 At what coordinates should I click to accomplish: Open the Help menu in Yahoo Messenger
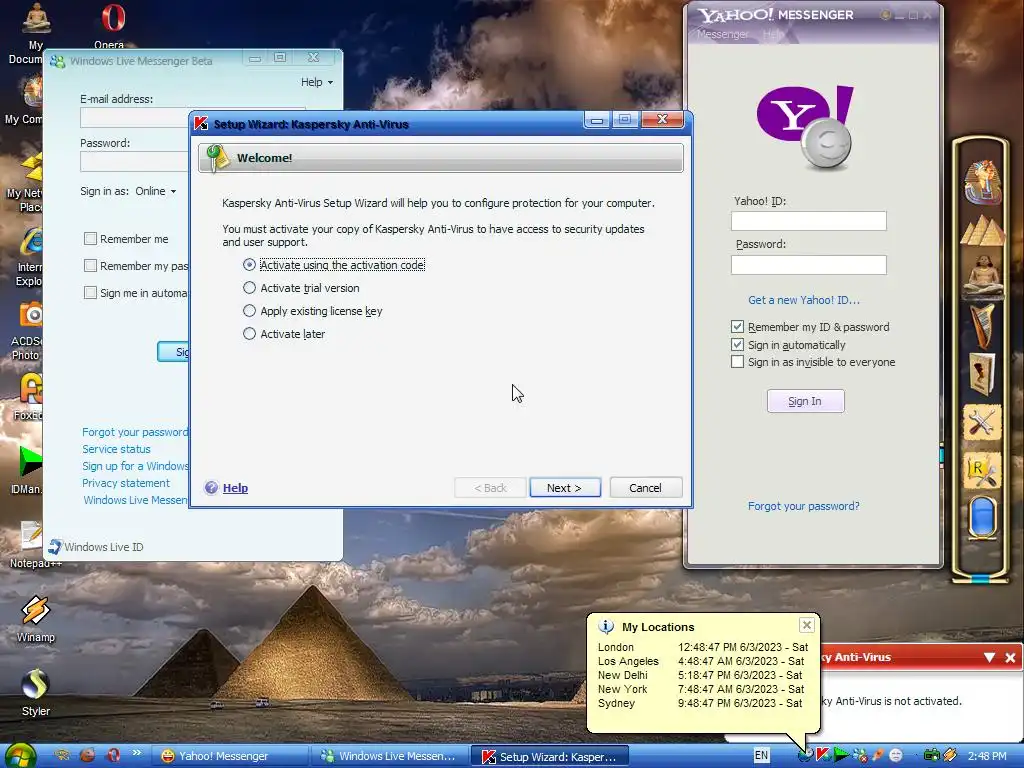pyautogui.click(x=772, y=34)
